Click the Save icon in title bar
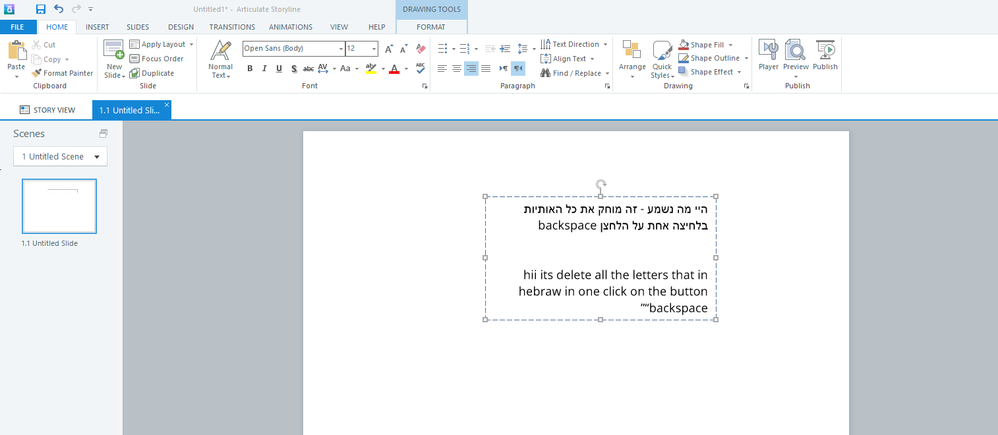 point(40,9)
